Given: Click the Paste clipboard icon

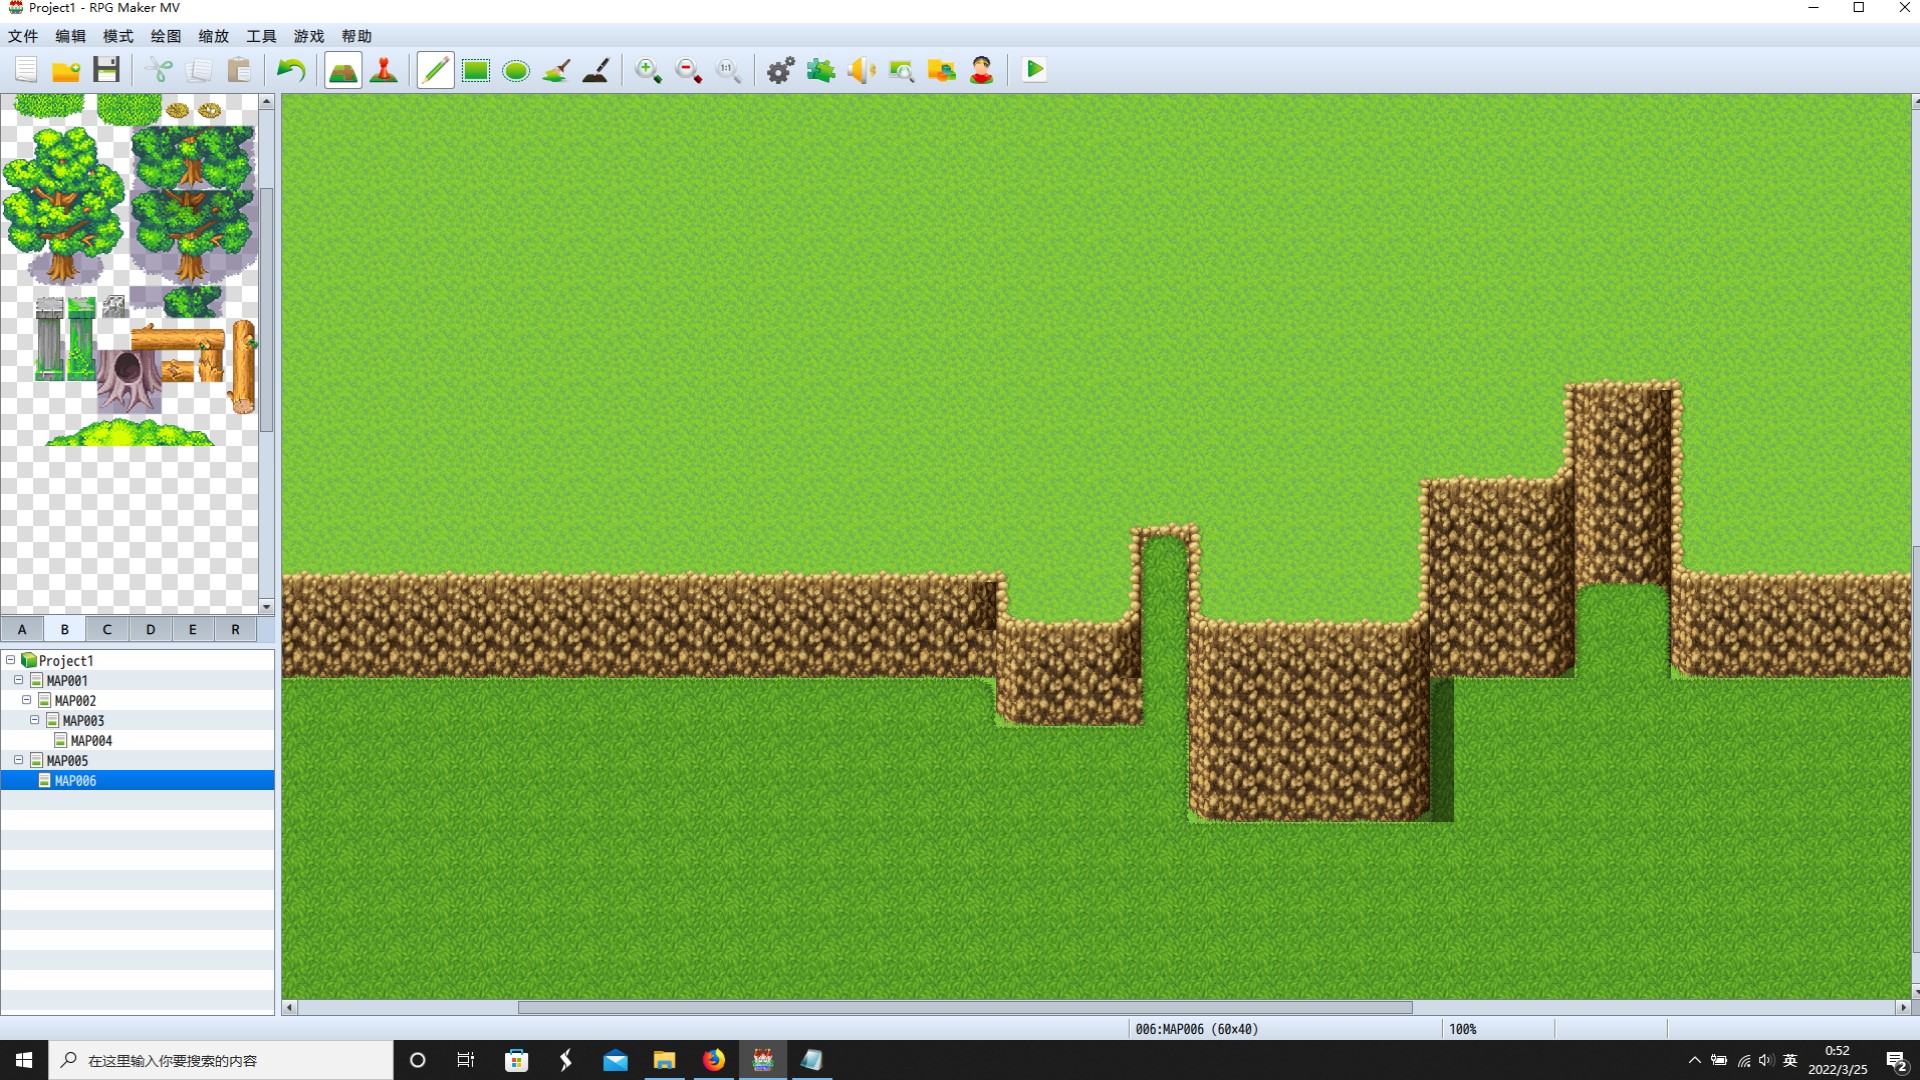Looking at the screenshot, I should [239, 70].
